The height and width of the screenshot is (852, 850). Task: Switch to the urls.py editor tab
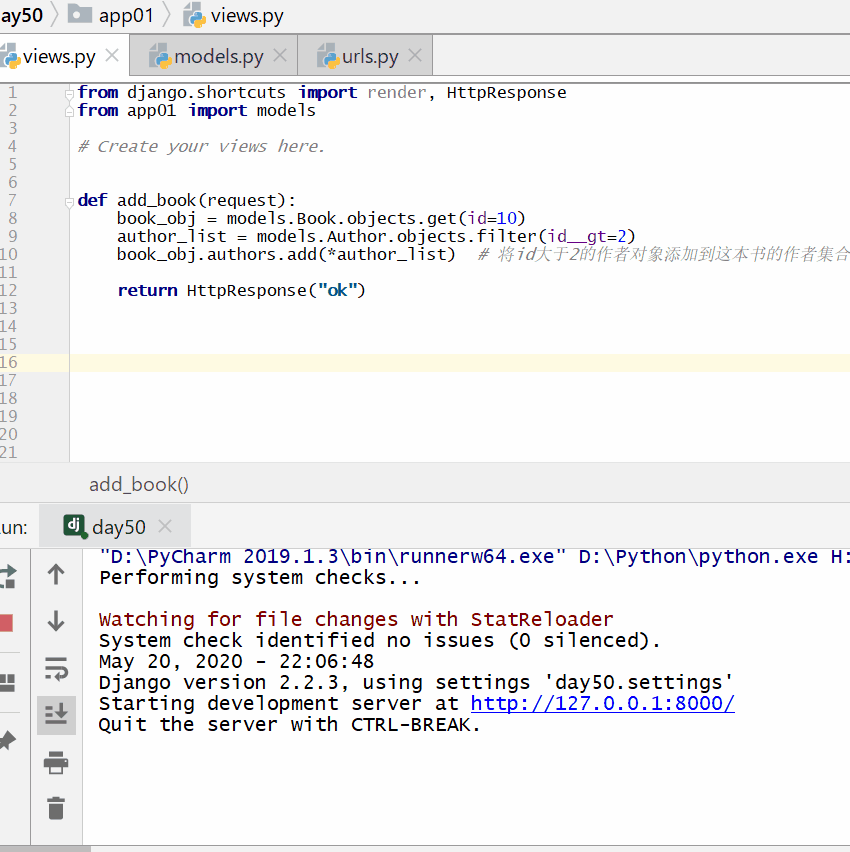coord(370,57)
